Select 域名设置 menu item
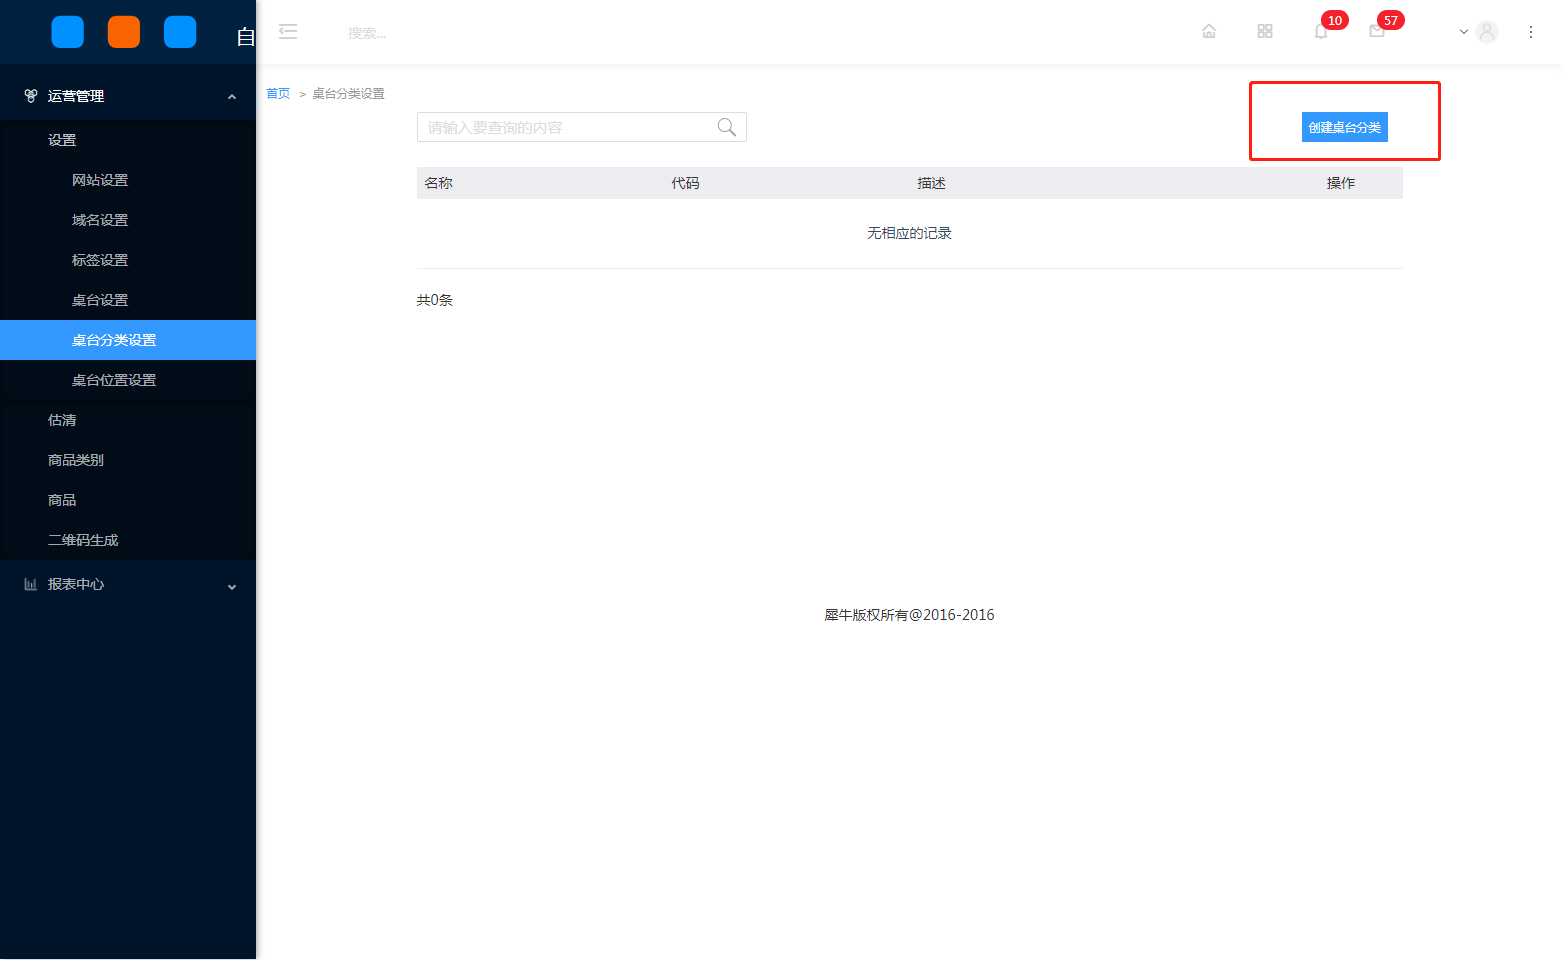The image size is (1563, 960). coord(128,220)
